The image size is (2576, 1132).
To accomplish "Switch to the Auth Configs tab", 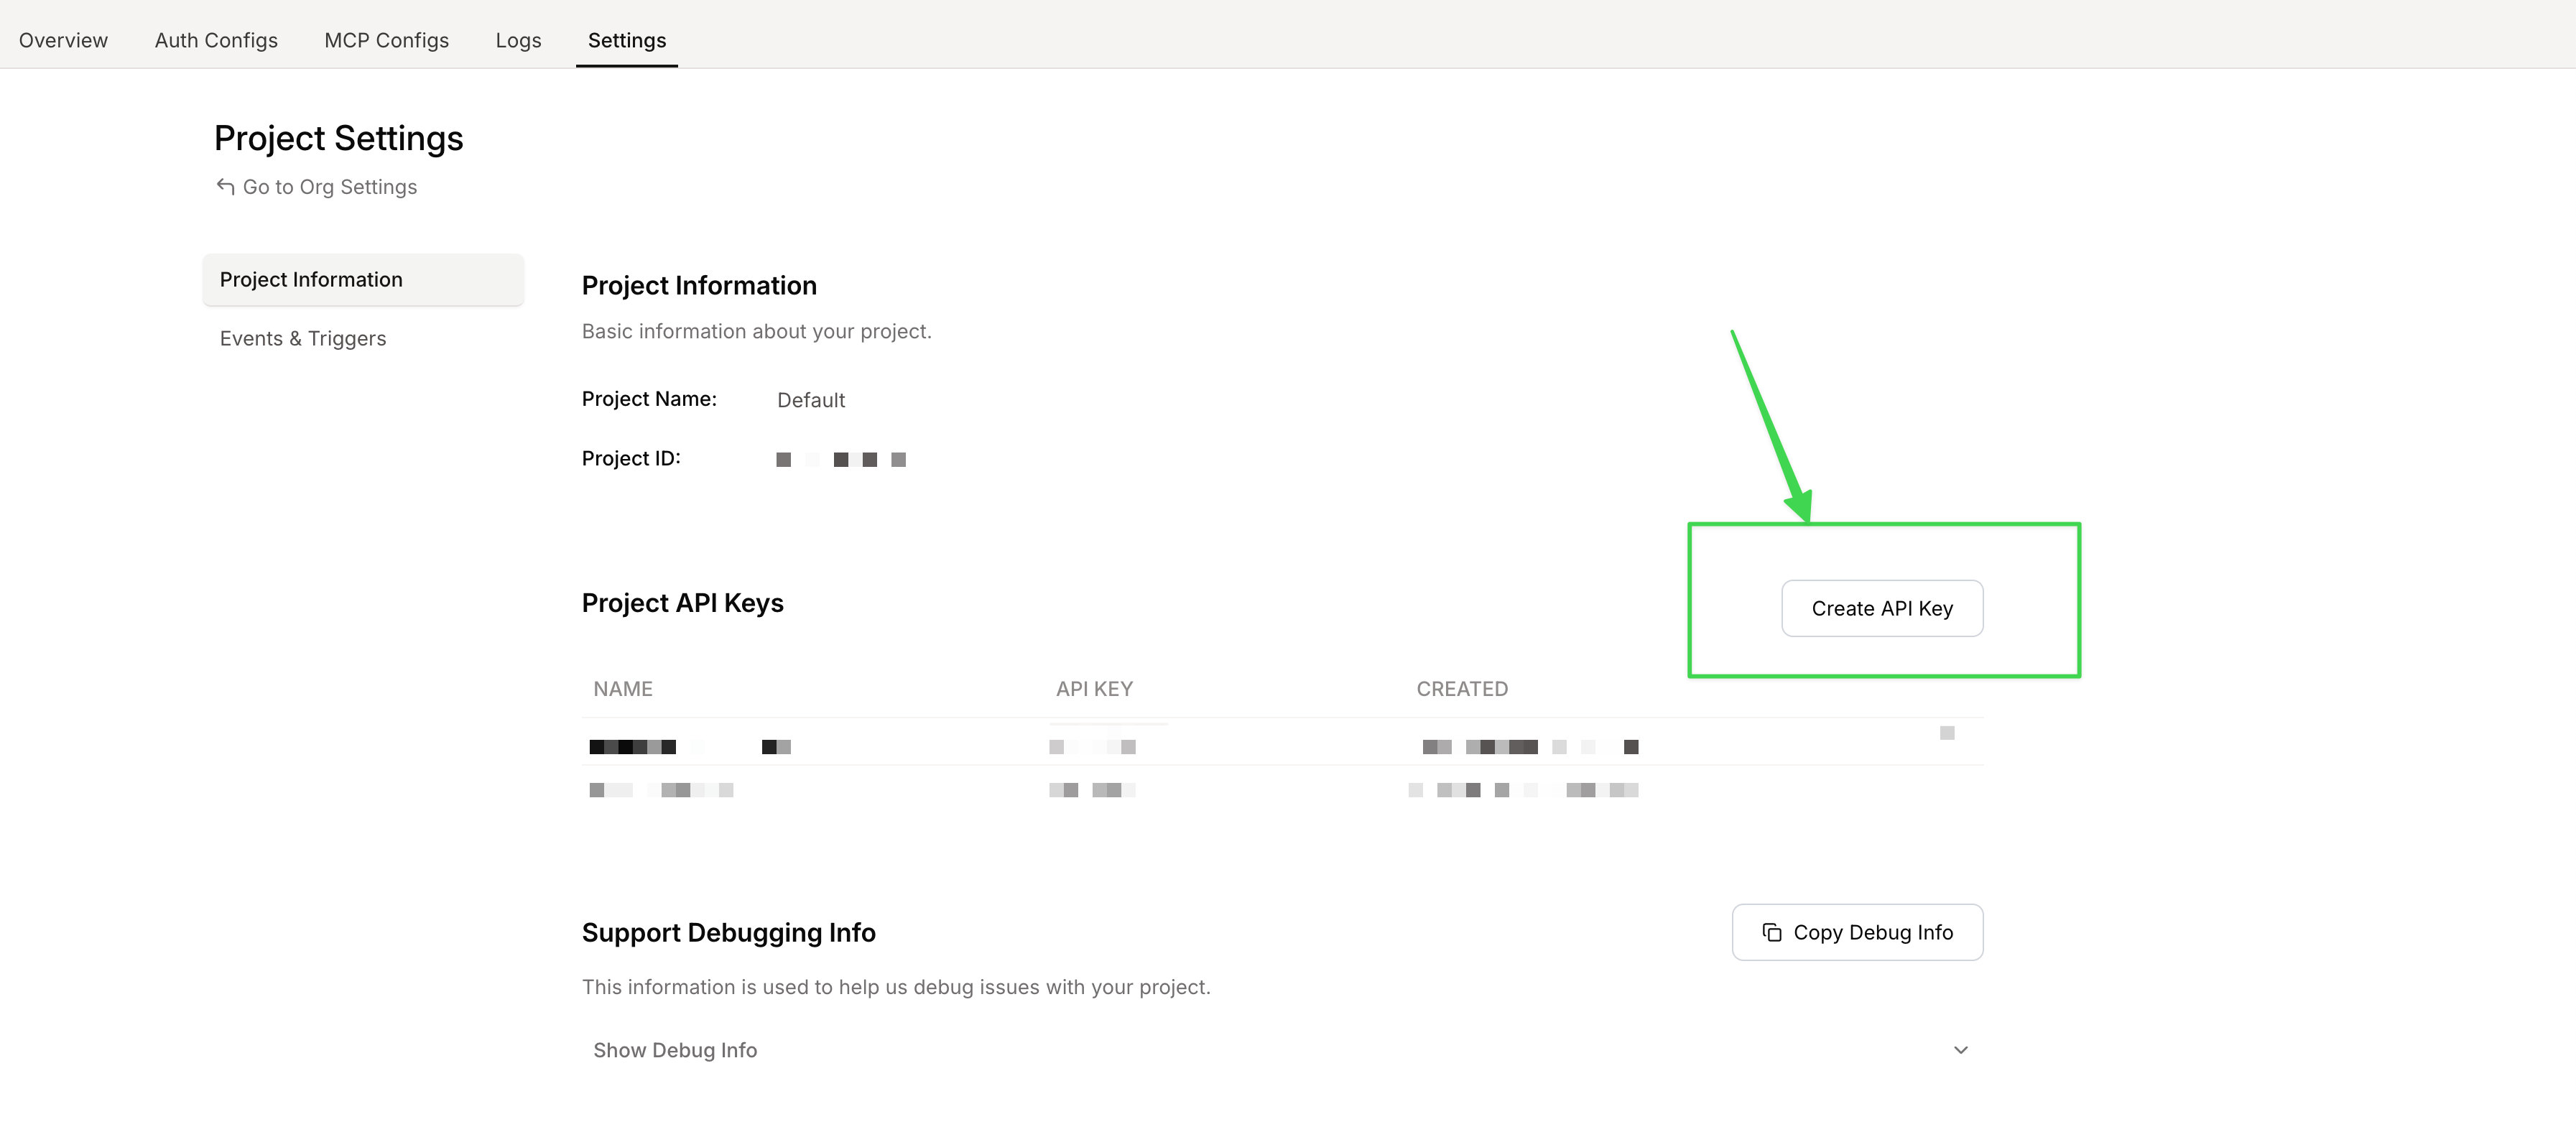I will (216, 40).
